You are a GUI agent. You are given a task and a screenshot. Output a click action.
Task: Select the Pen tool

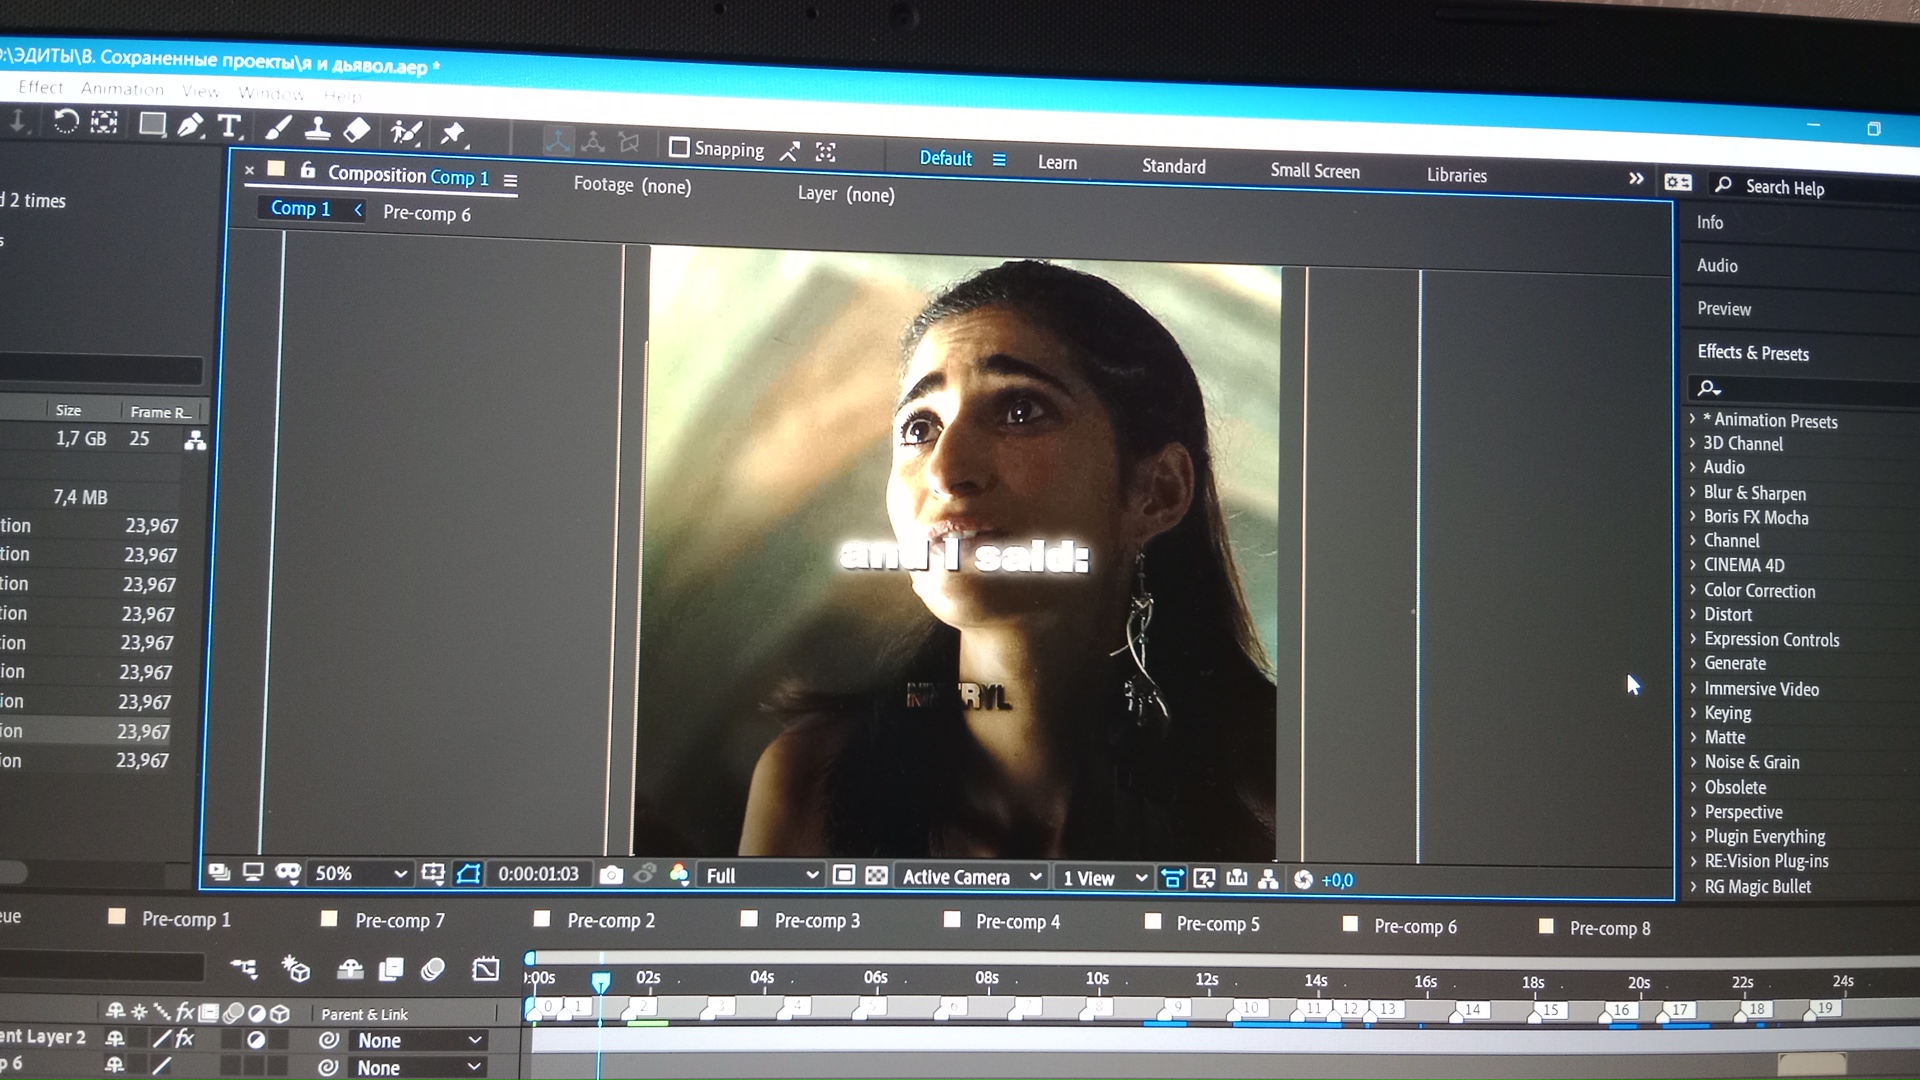coord(190,125)
